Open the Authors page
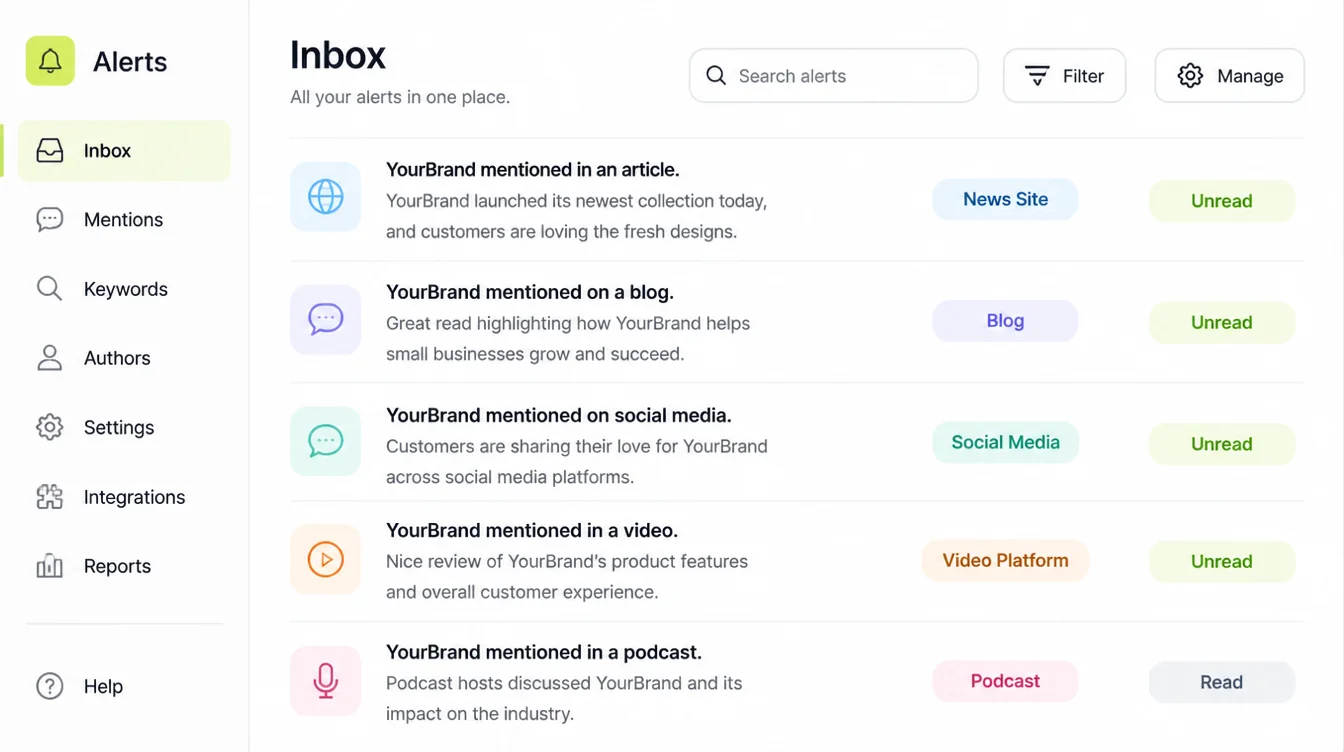Screen dimensions: 1344x752 click(124, 358)
